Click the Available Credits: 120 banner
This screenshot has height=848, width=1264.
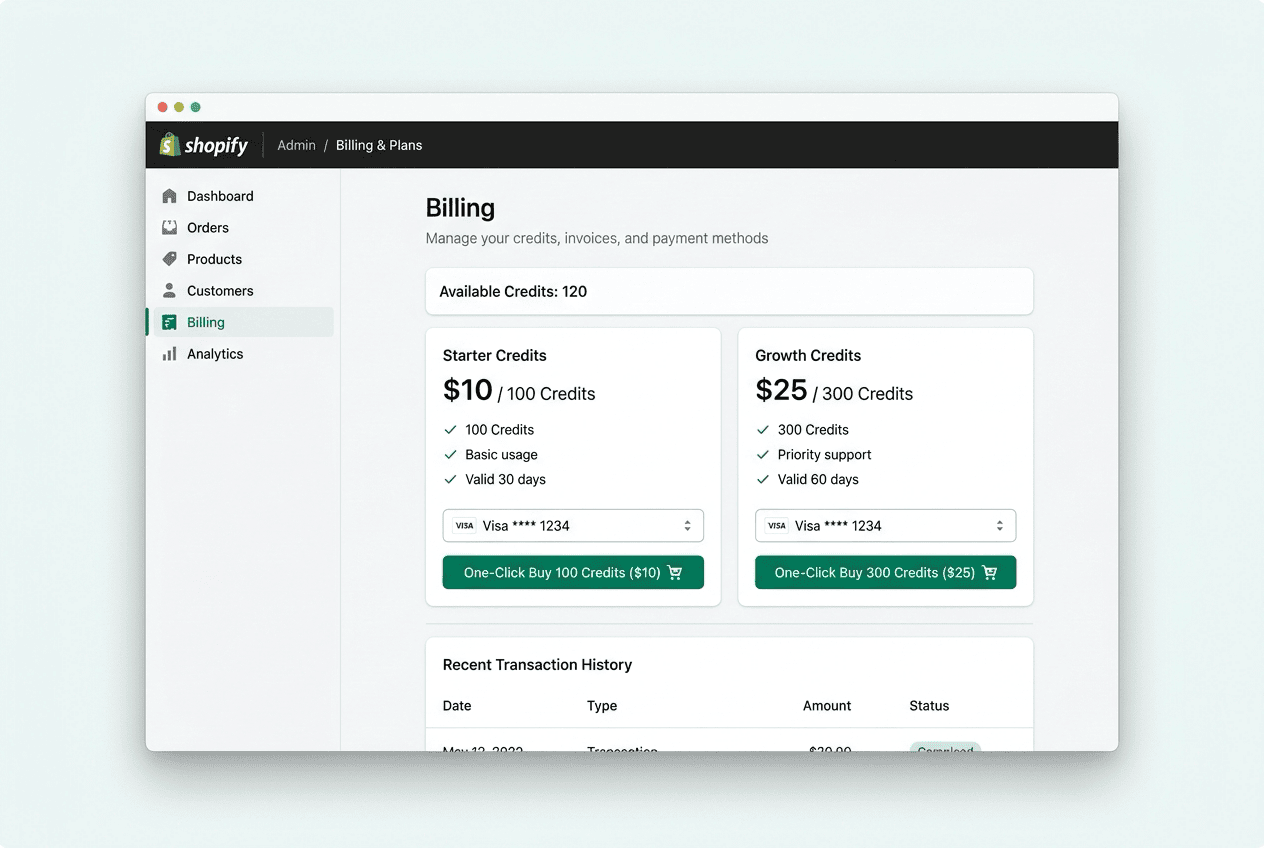(729, 291)
